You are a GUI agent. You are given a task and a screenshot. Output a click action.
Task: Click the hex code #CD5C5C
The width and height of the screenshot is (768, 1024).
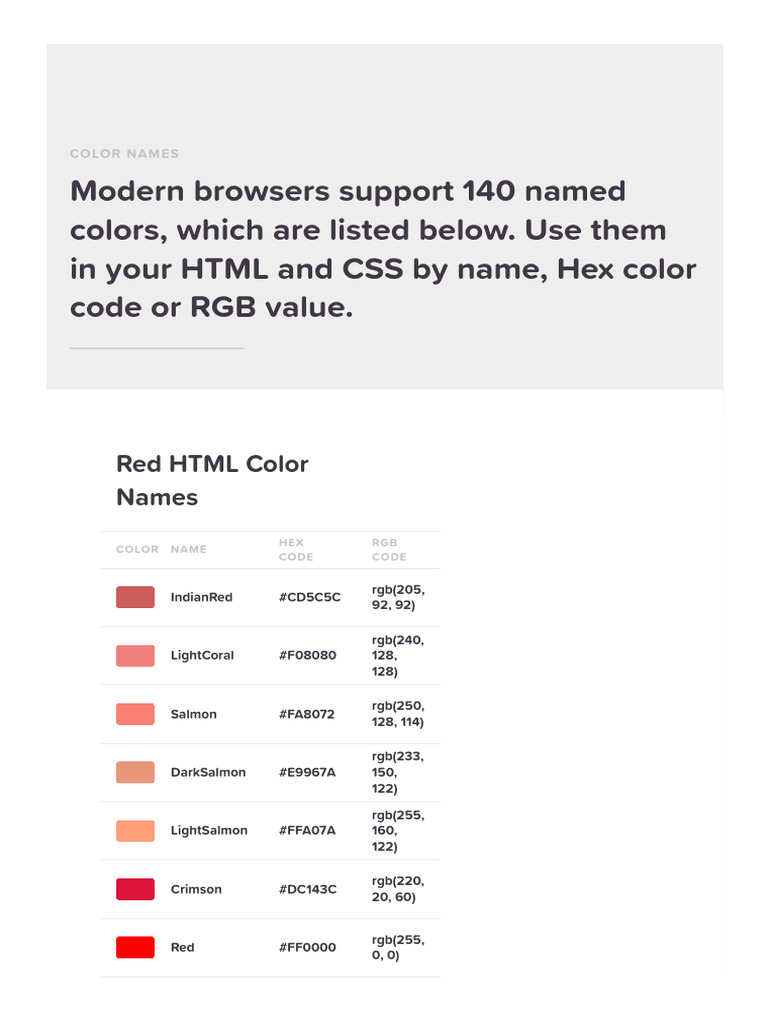pos(309,597)
